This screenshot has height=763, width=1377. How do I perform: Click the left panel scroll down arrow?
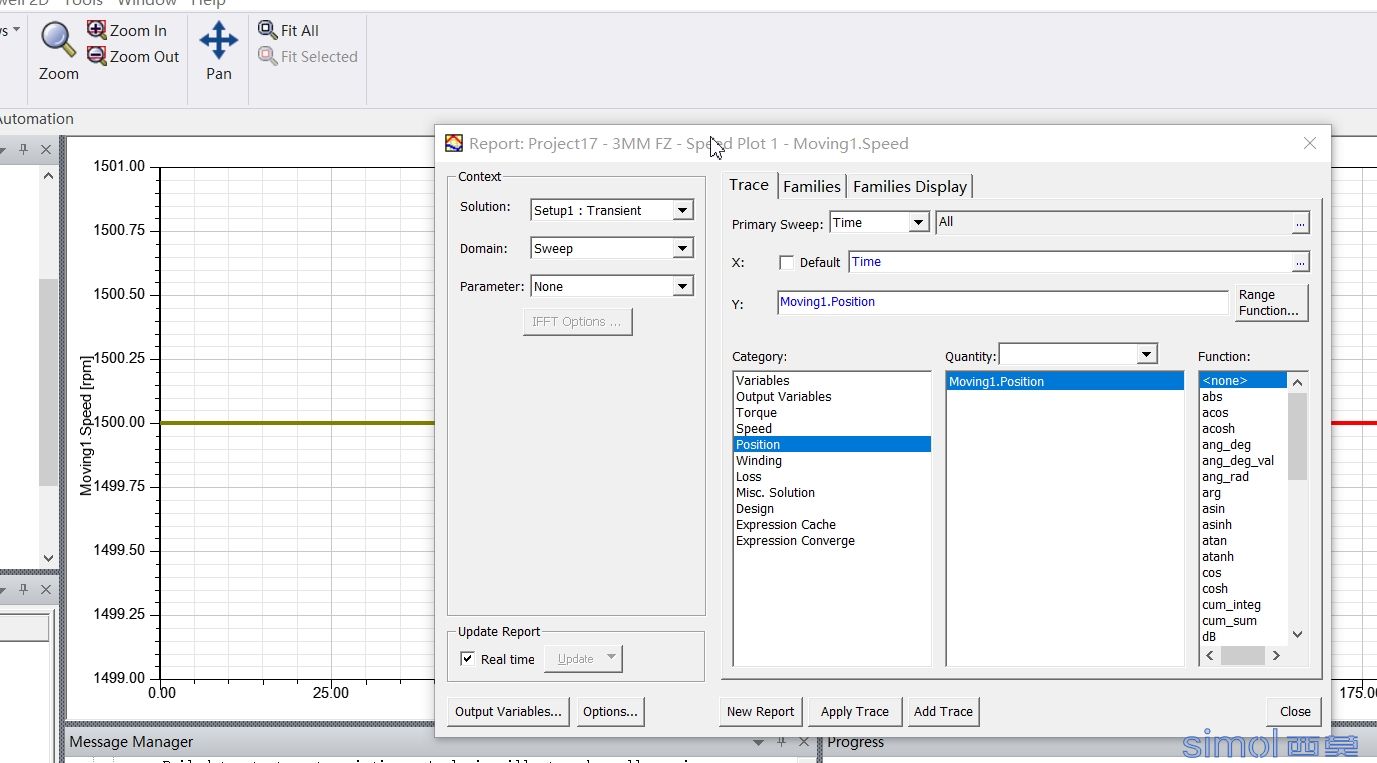coord(48,558)
